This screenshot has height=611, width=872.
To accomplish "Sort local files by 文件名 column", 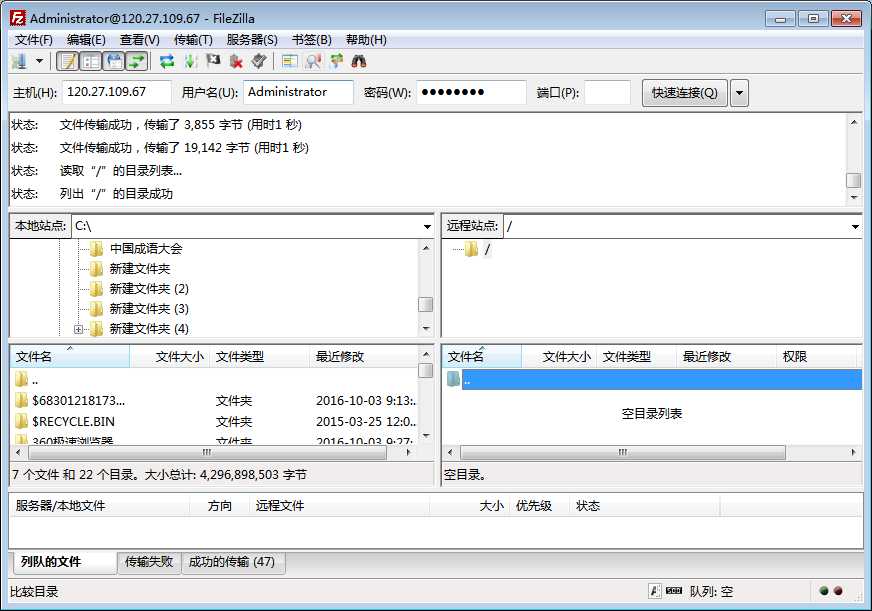I will coord(70,356).
